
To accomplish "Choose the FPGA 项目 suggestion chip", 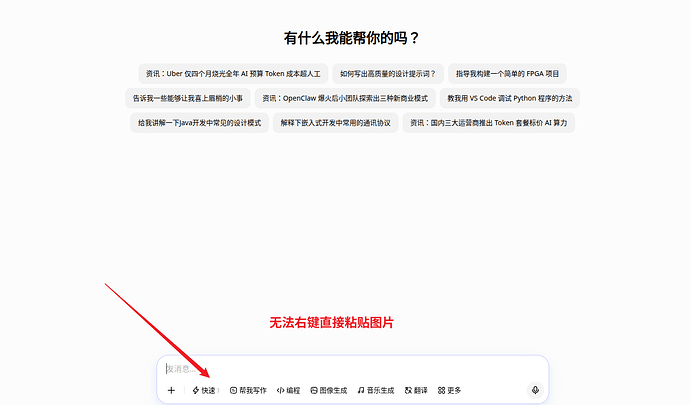I will 507,74.
